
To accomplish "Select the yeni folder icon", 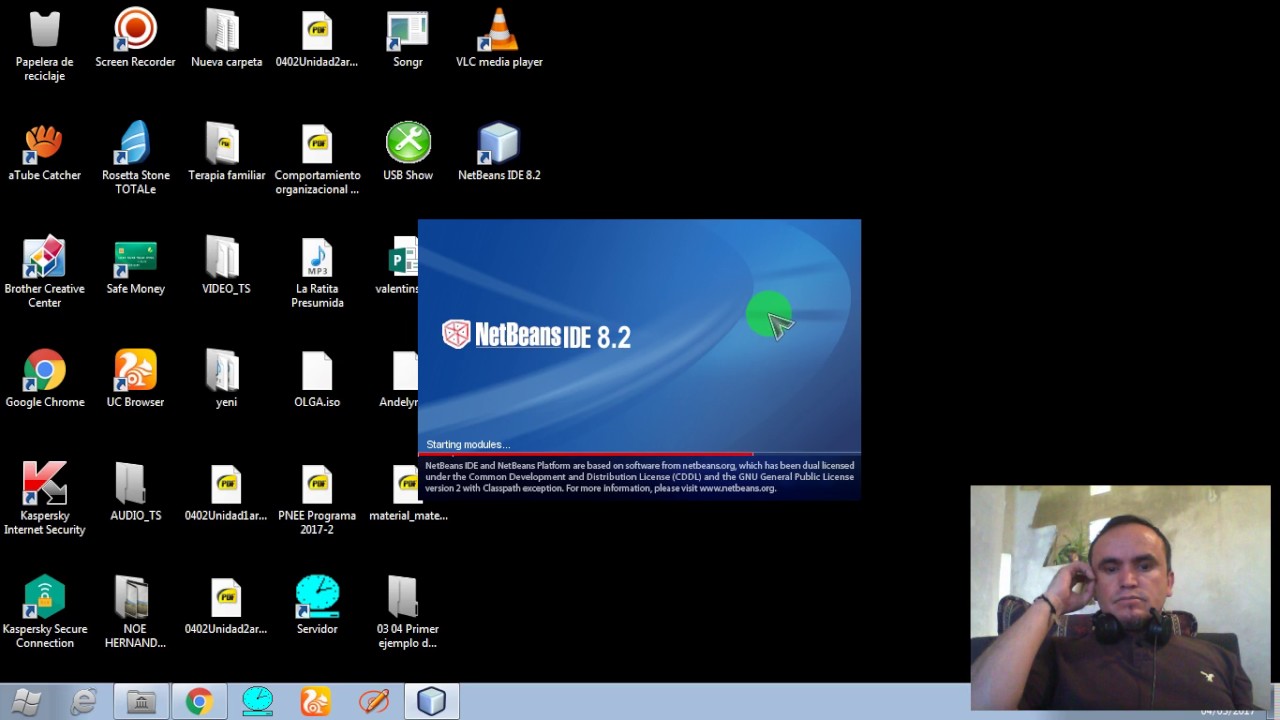I will (226, 379).
